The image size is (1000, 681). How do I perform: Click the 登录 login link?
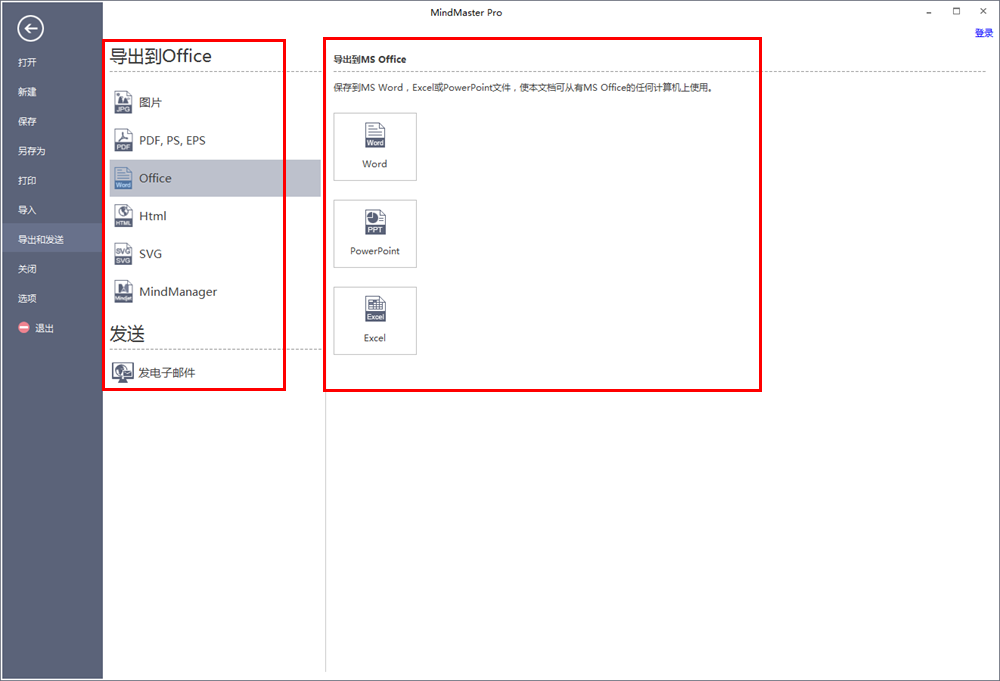984,33
